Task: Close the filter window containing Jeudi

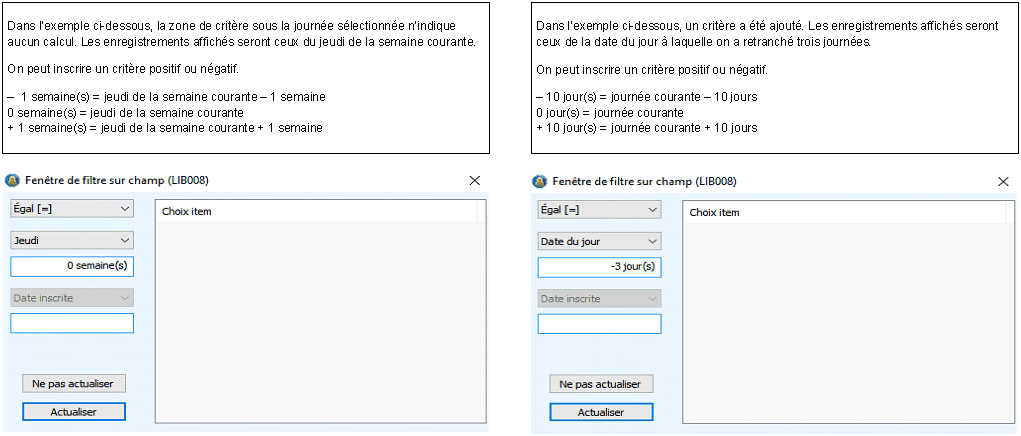Action: (x=475, y=181)
